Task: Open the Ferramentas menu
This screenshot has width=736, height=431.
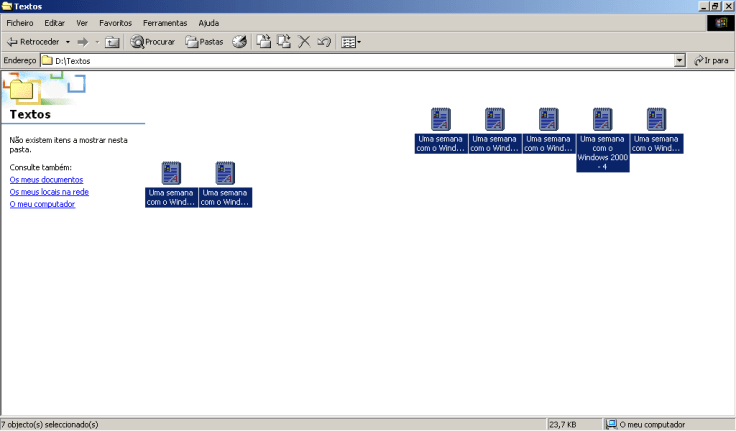Action: [x=165, y=23]
